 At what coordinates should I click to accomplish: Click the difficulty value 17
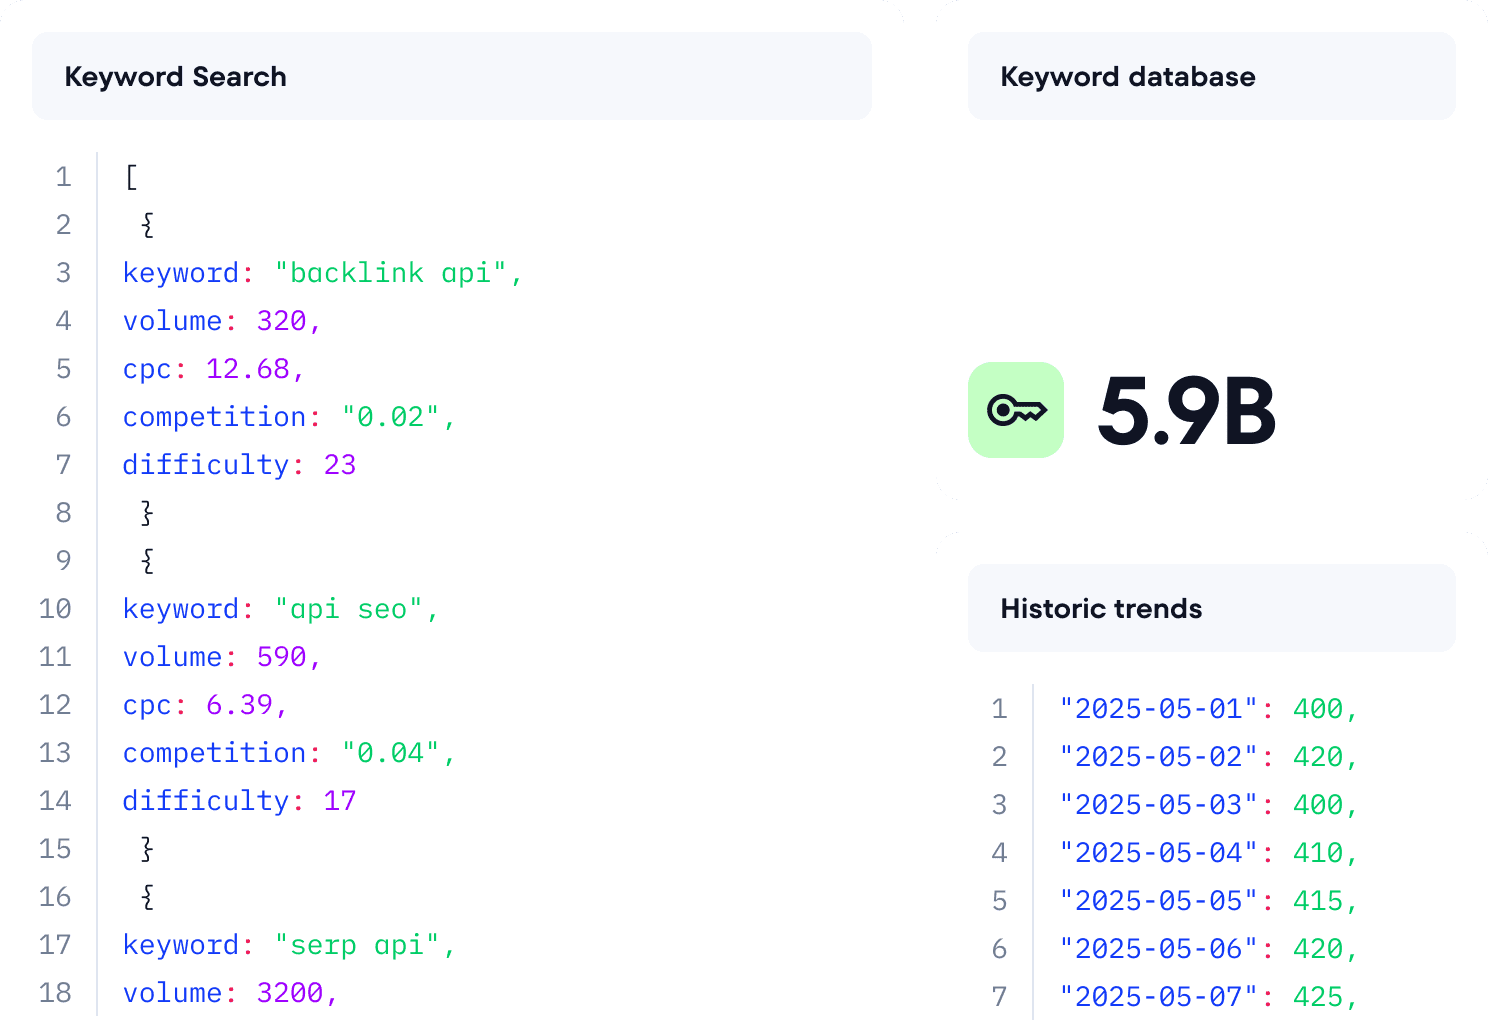coord(340,801)
